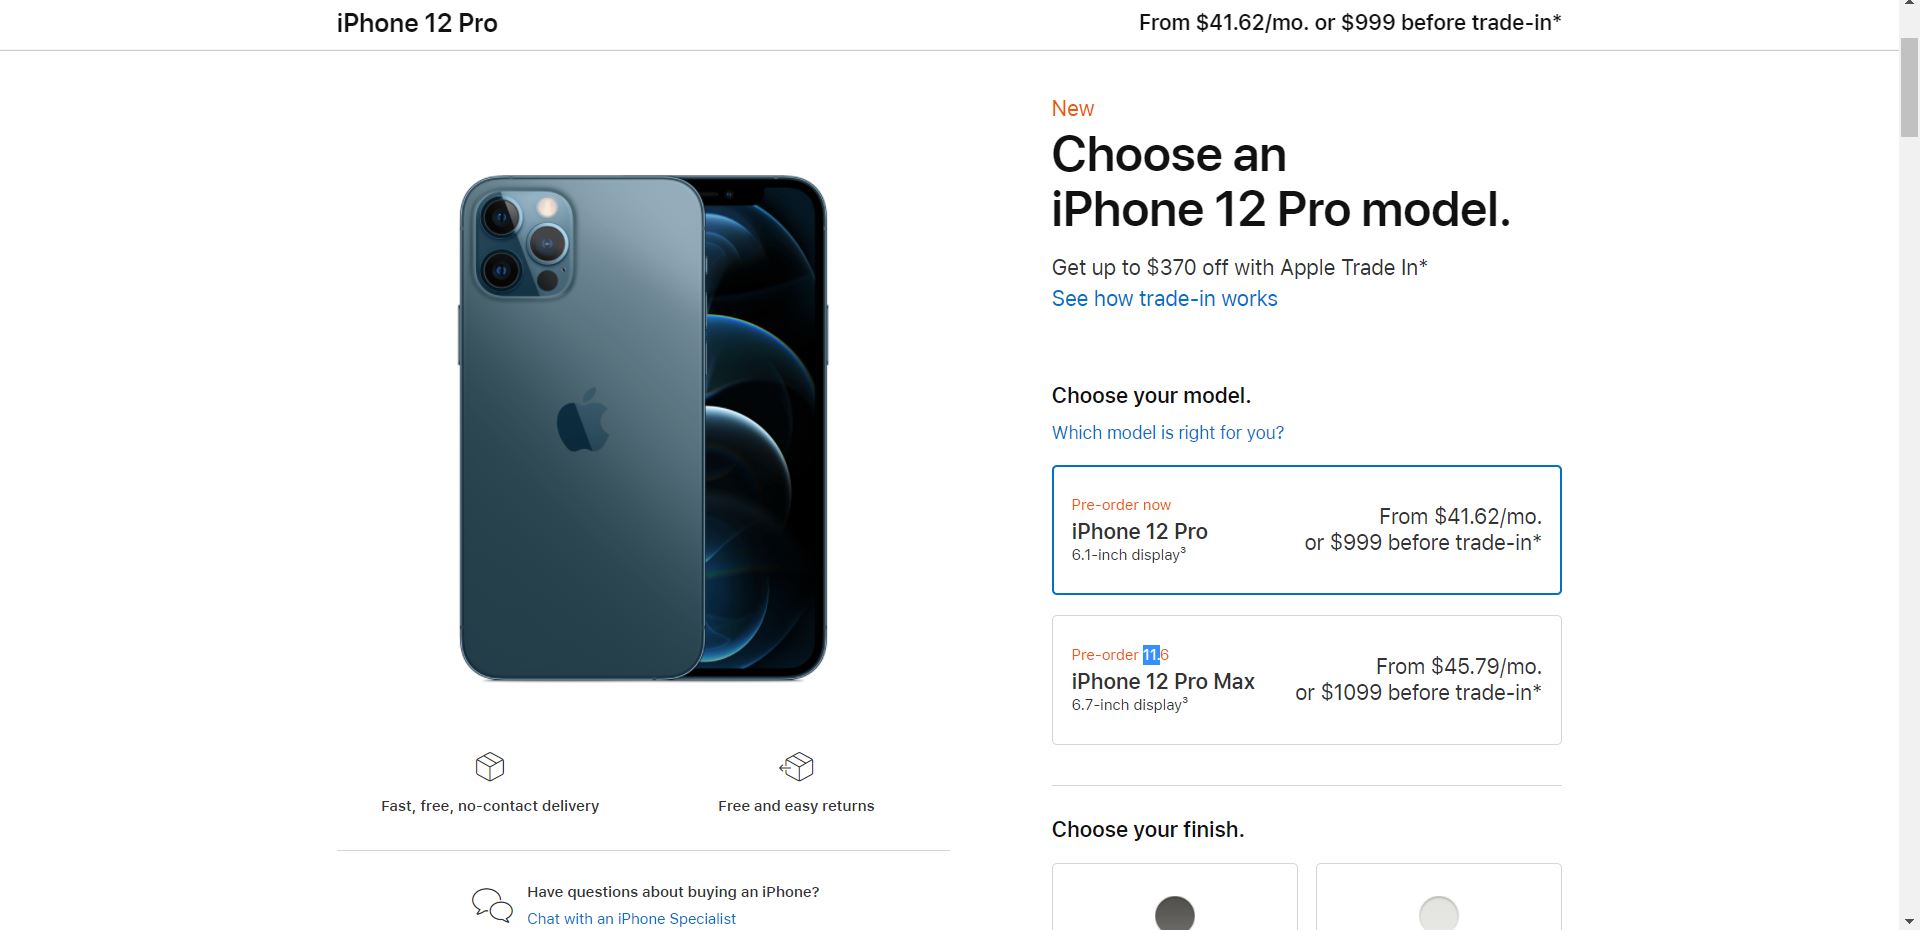The width and height of the screenshot is (1920, 930).
Task: Click the fast free delivery box icon
Action: pyautogui.click(x=489, y=767)
